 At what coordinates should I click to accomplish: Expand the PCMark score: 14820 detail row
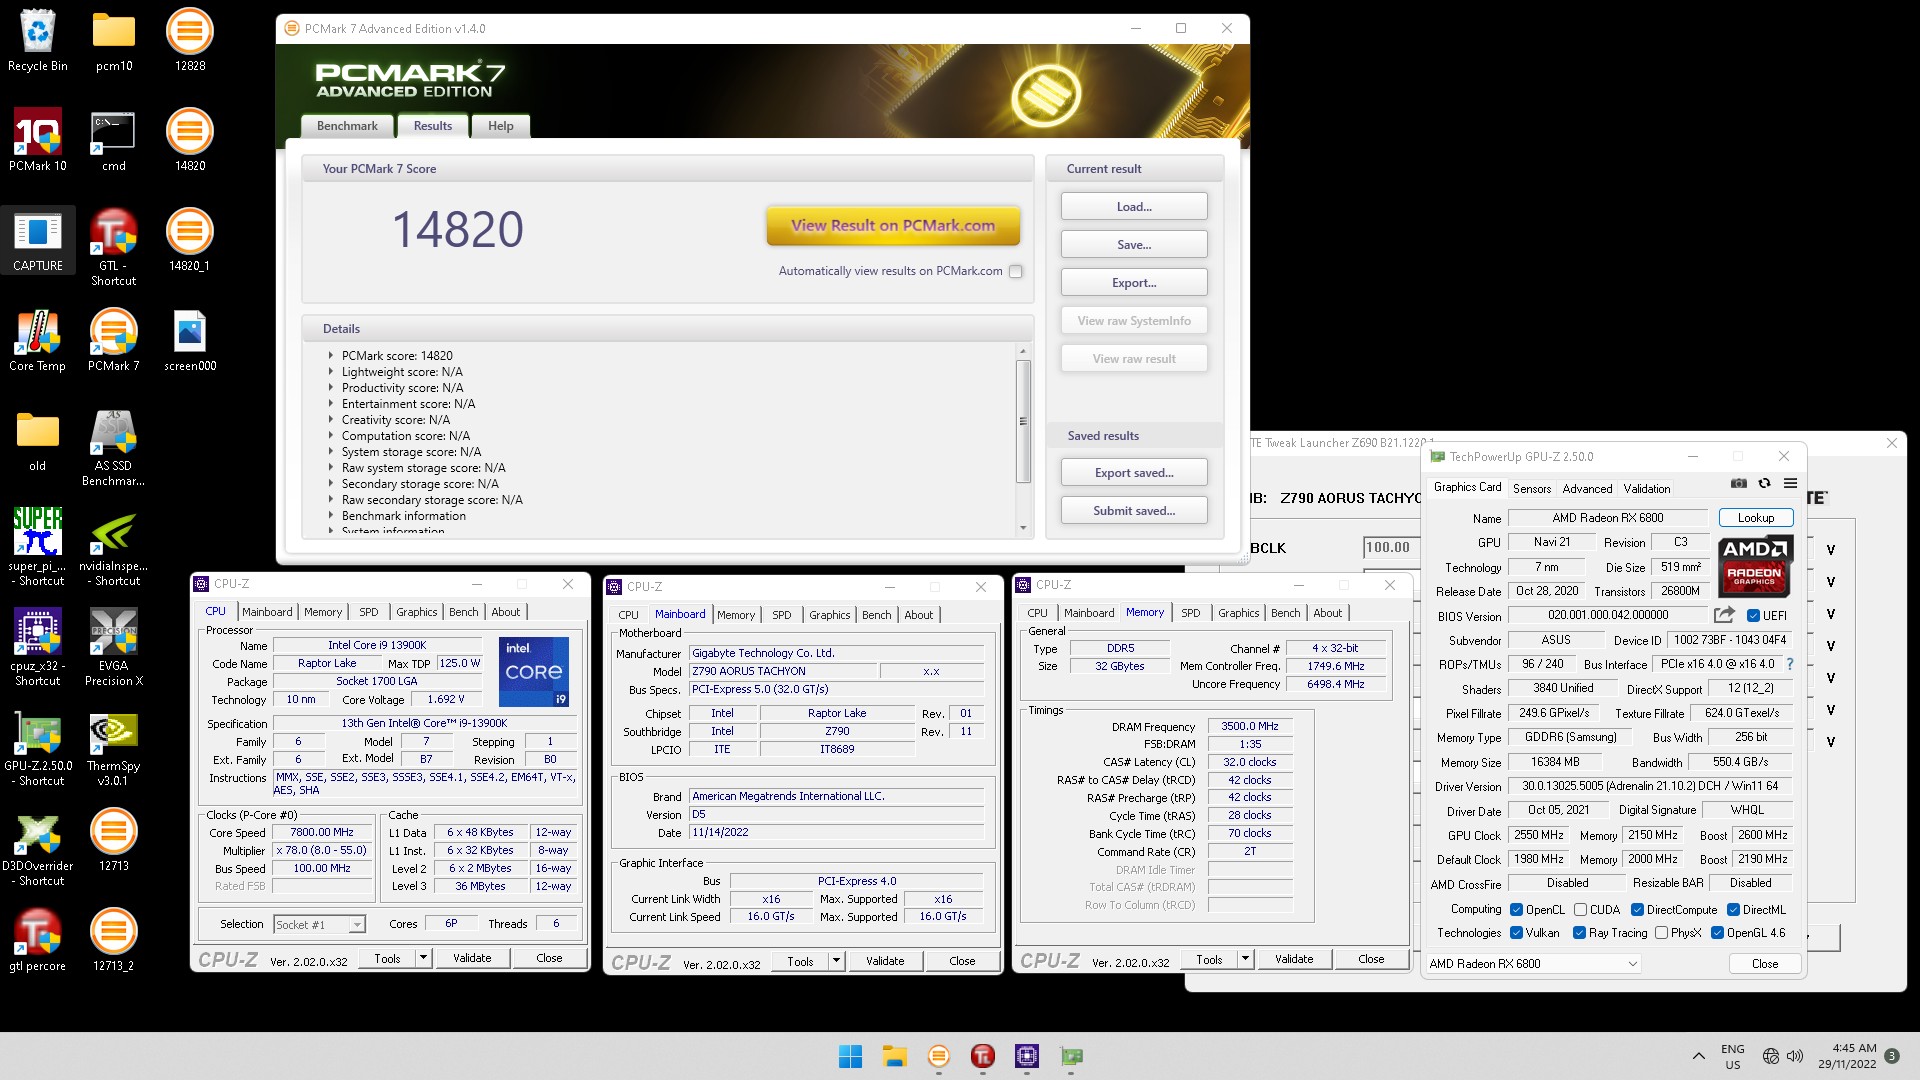330,356
